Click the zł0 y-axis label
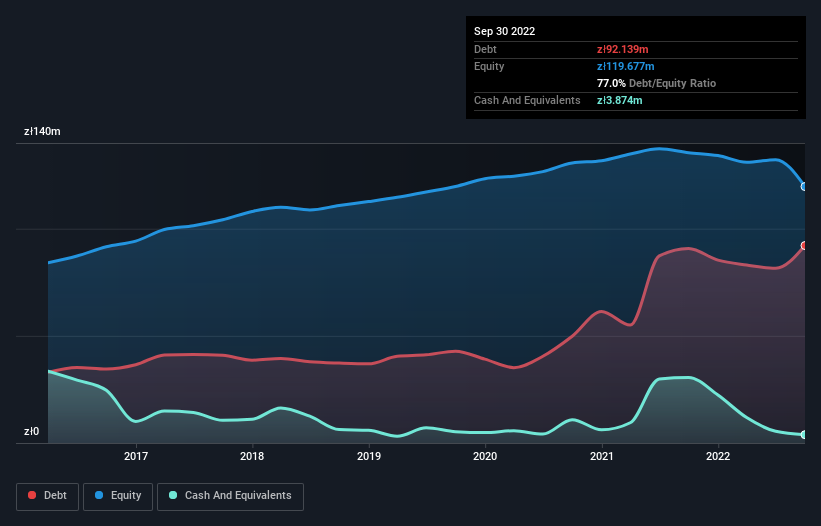 [x=31, y=432]
